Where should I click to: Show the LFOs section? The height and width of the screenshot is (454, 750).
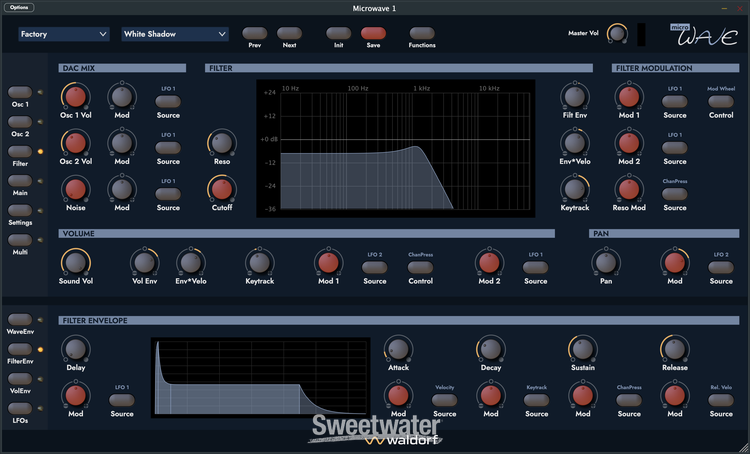[x=20, y=409]
